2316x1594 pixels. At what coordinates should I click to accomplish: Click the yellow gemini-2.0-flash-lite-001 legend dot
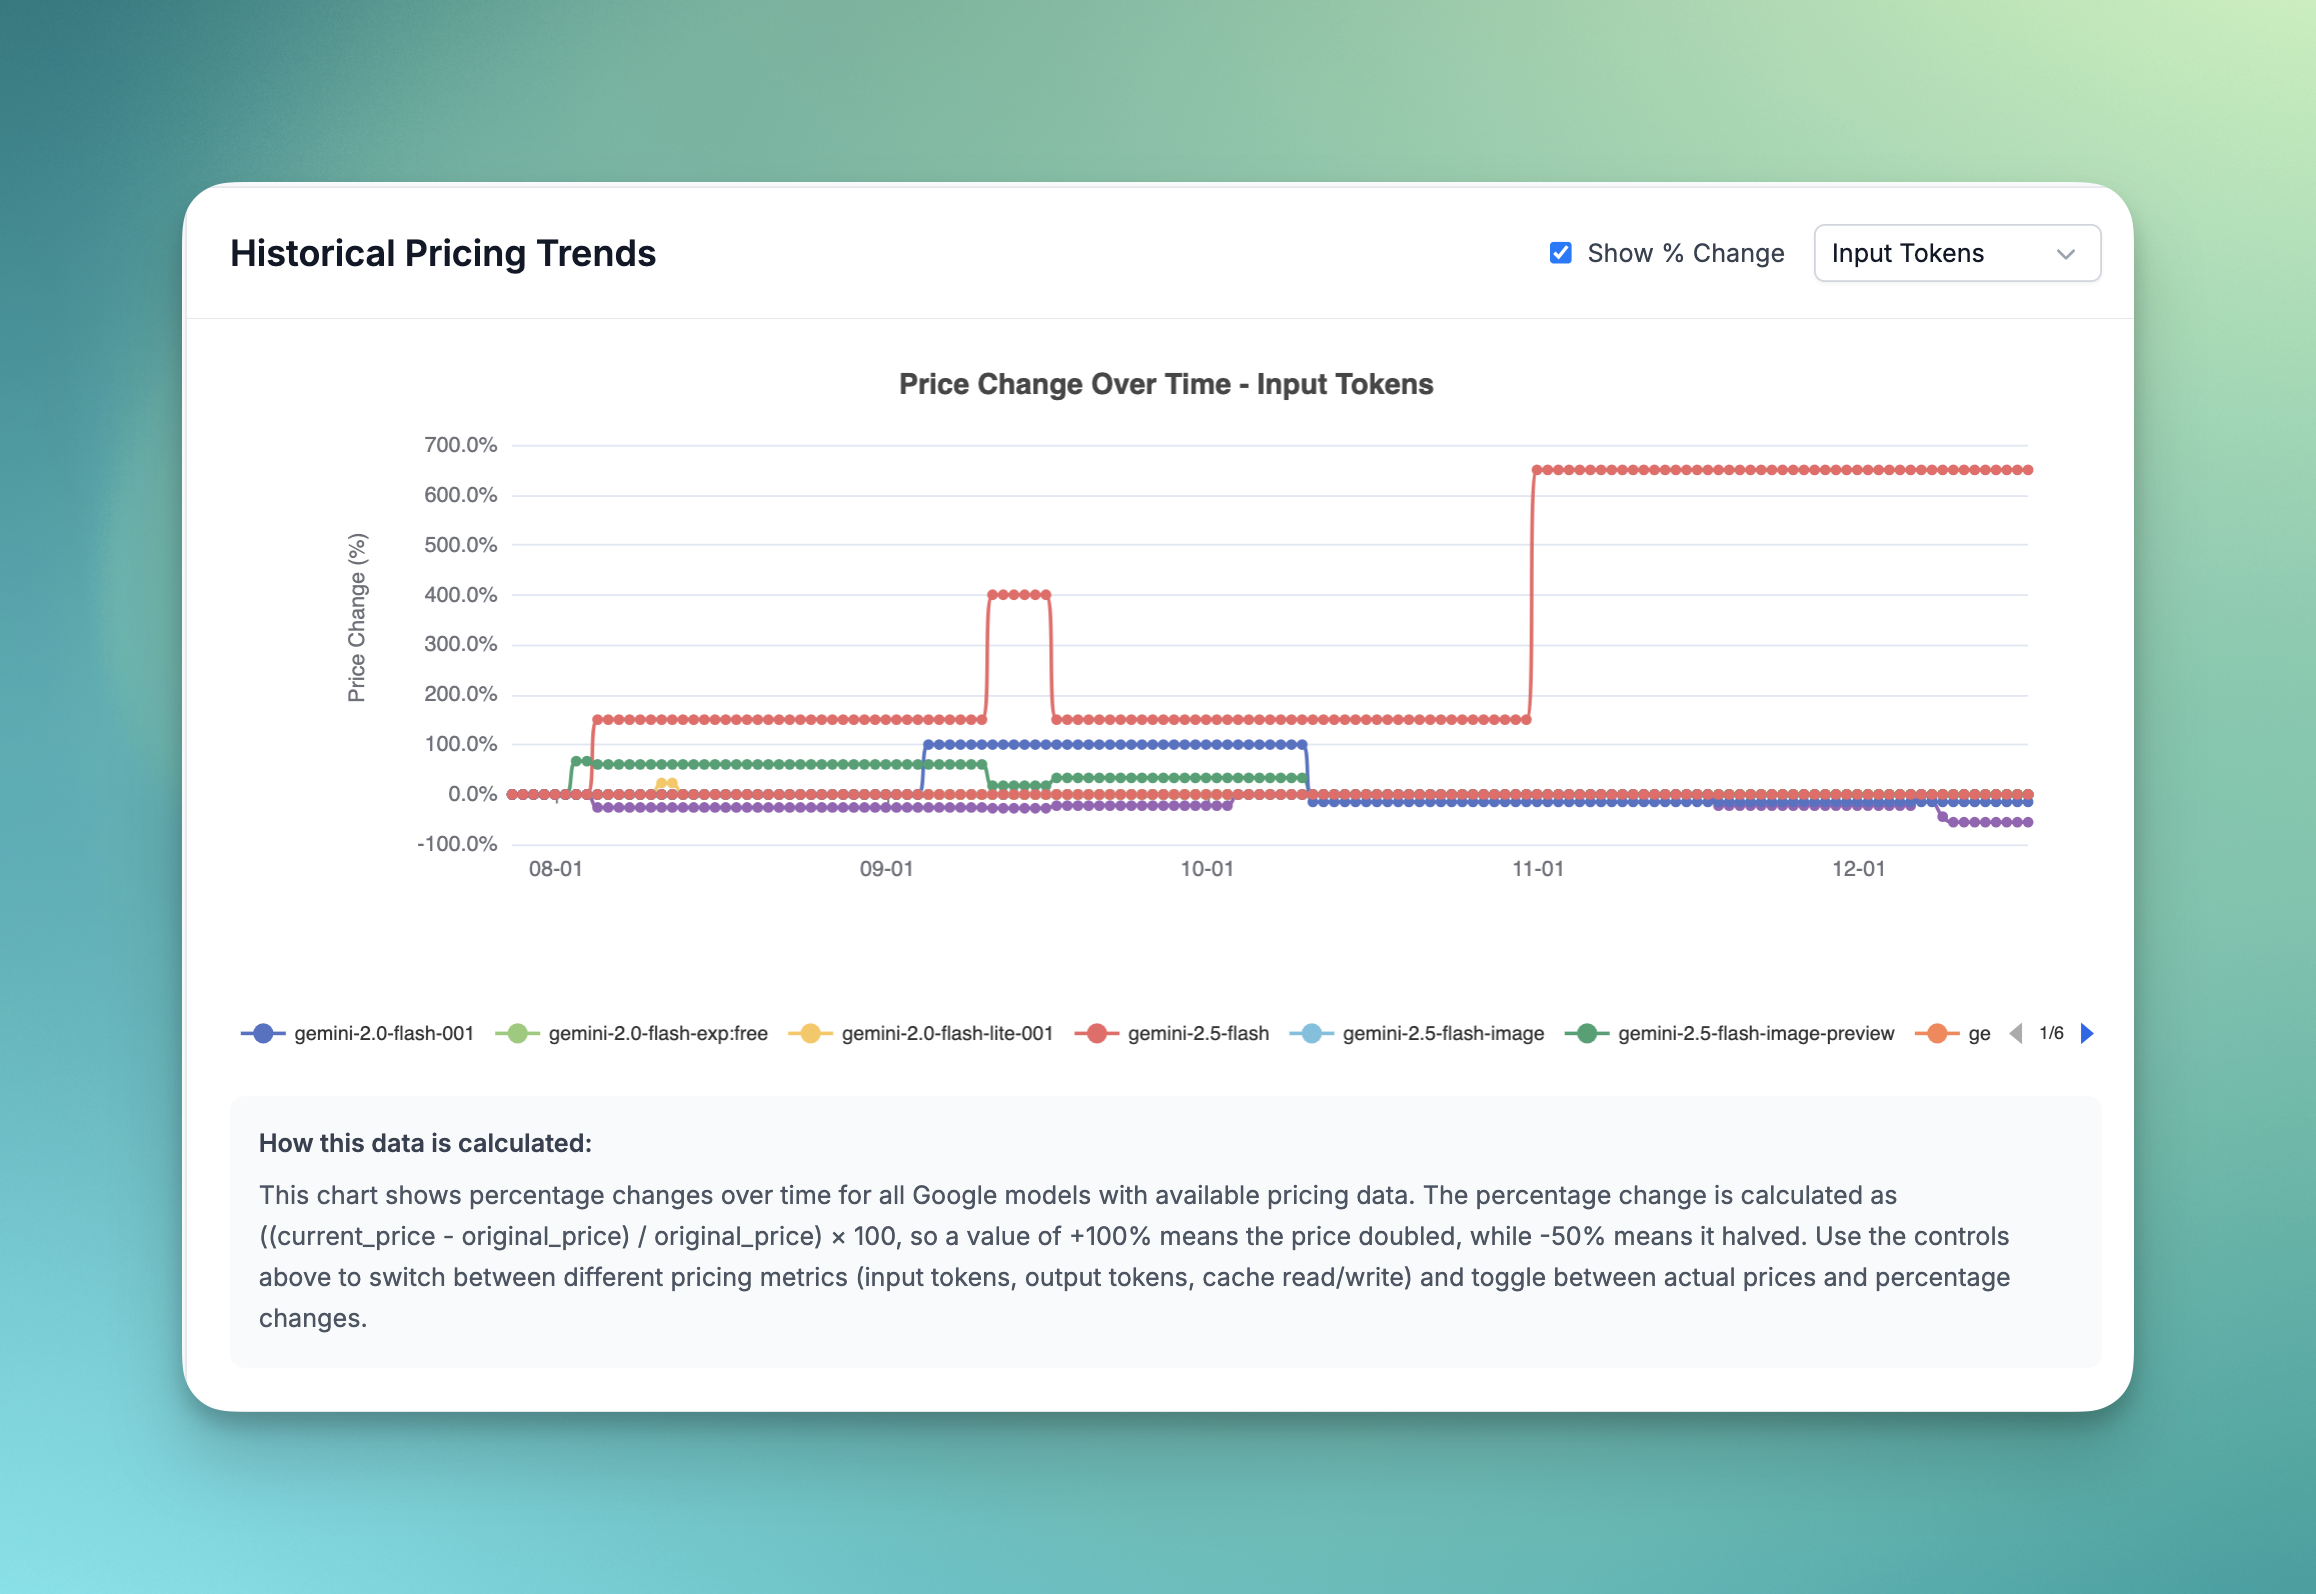pos(810,1033)
